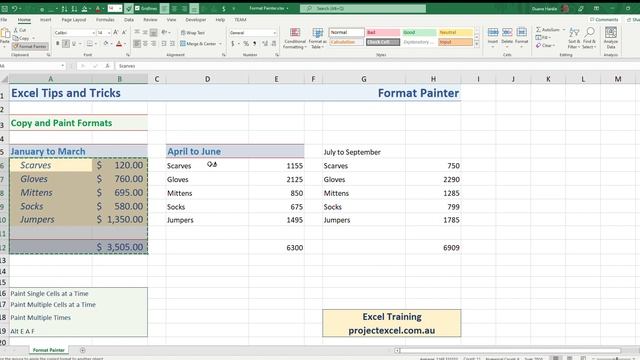This screenshot has width=640, height=360.
Task: Click the Format Painter button in Clipboard
Action: pos(30,47)
